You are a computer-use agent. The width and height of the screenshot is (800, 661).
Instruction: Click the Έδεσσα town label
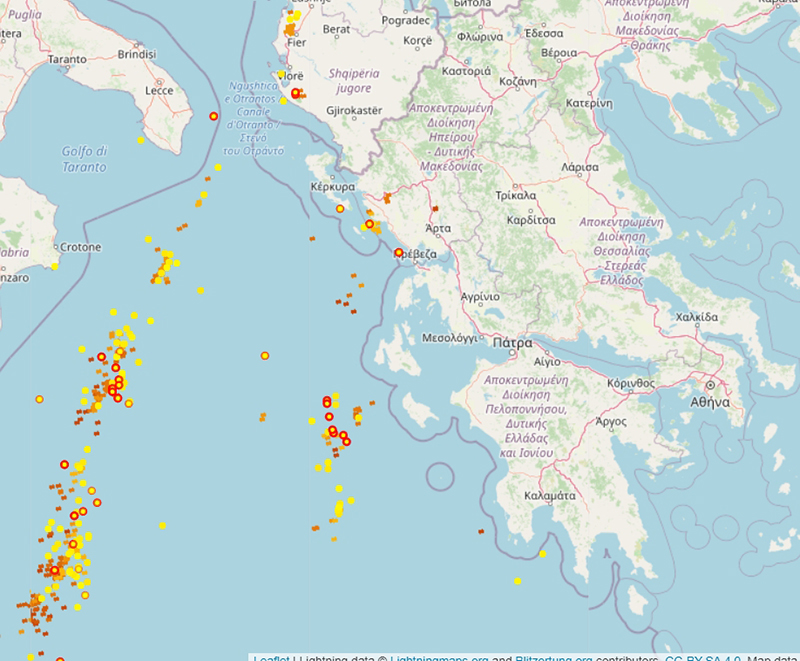544,33
